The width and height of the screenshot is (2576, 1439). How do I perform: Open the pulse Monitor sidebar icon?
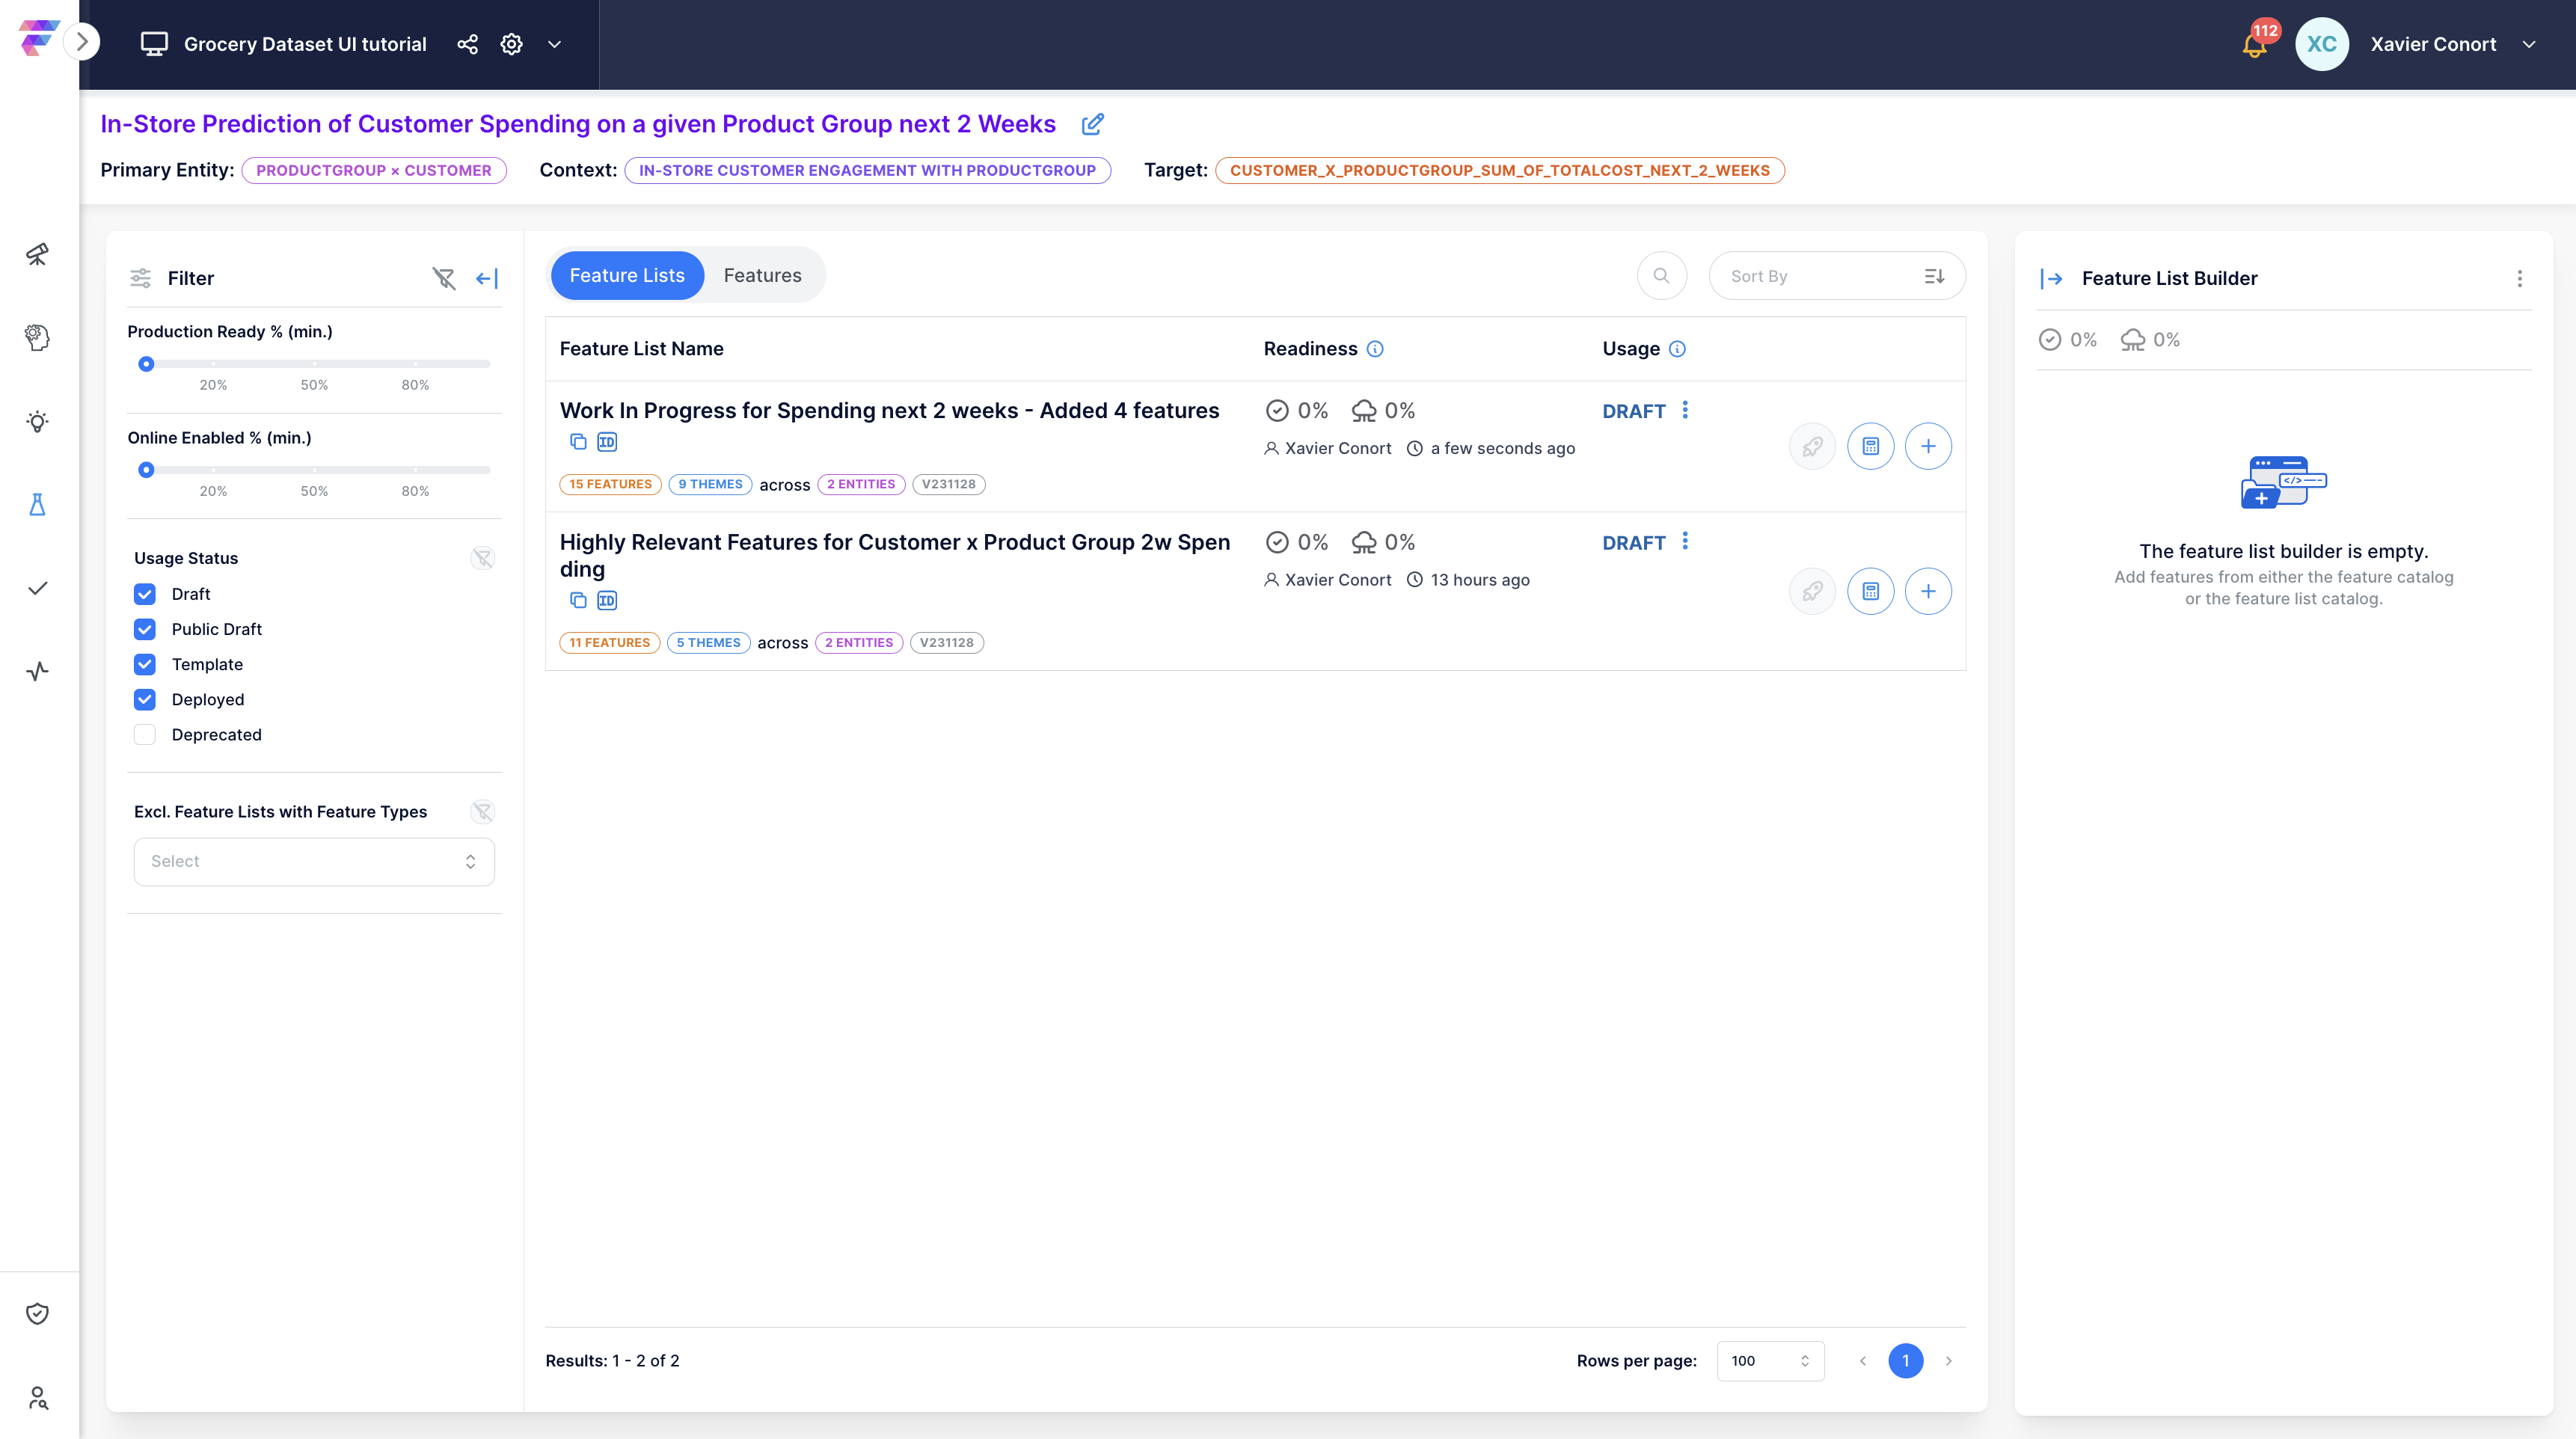(37, 671)
